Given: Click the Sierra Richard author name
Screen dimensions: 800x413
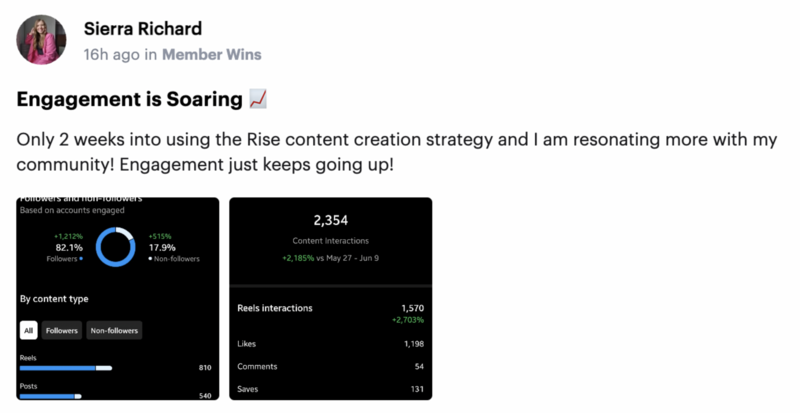Looking at the screenshot, I should click(143, 29).
